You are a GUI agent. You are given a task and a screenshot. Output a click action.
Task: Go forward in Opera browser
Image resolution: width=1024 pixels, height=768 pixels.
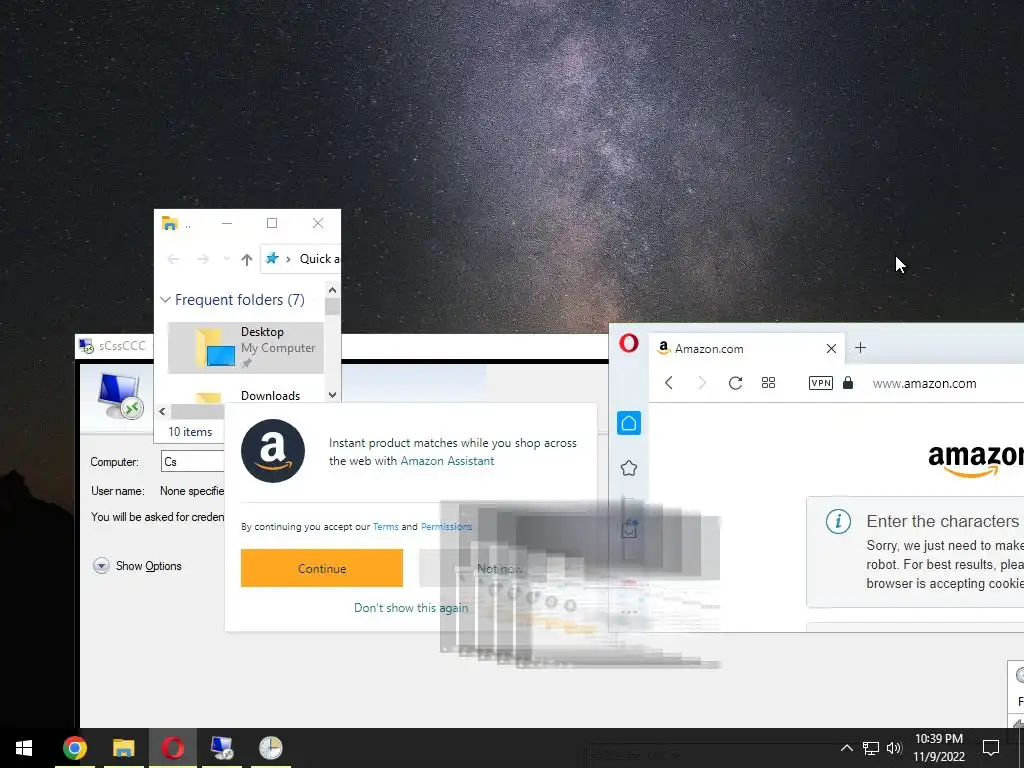pos(702,383)
